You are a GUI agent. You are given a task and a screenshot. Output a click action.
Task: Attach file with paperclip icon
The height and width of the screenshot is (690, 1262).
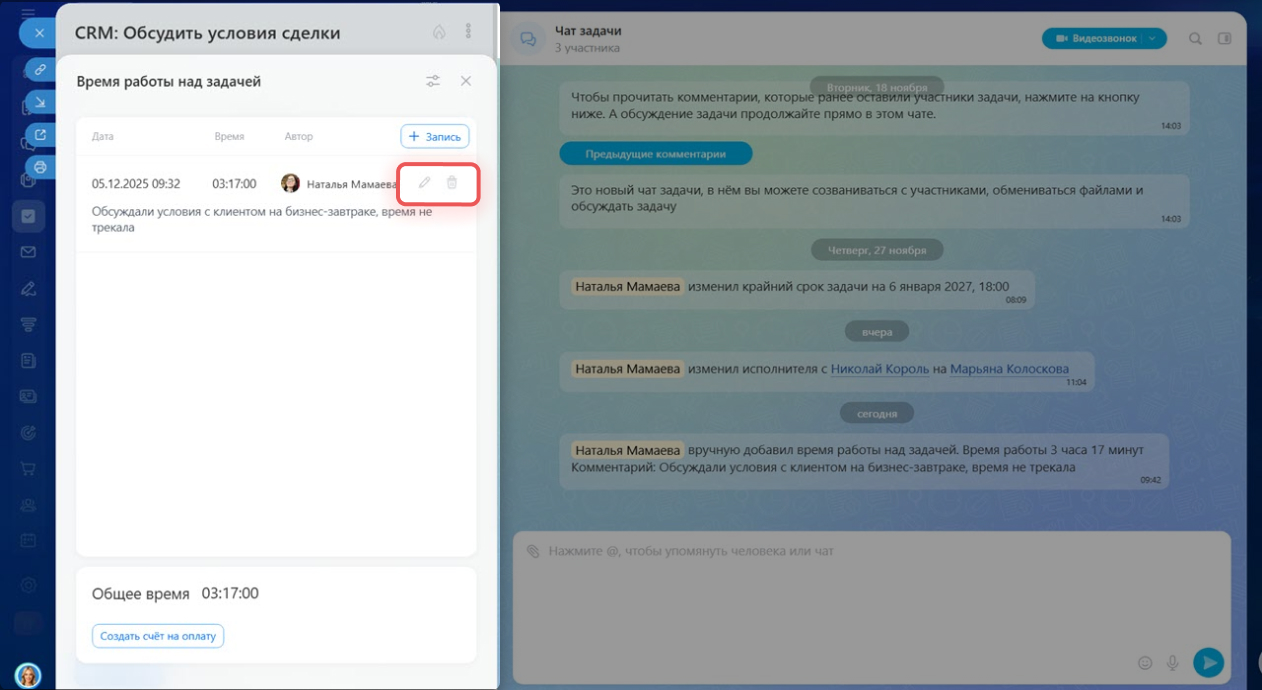click(x=533, y=551)
